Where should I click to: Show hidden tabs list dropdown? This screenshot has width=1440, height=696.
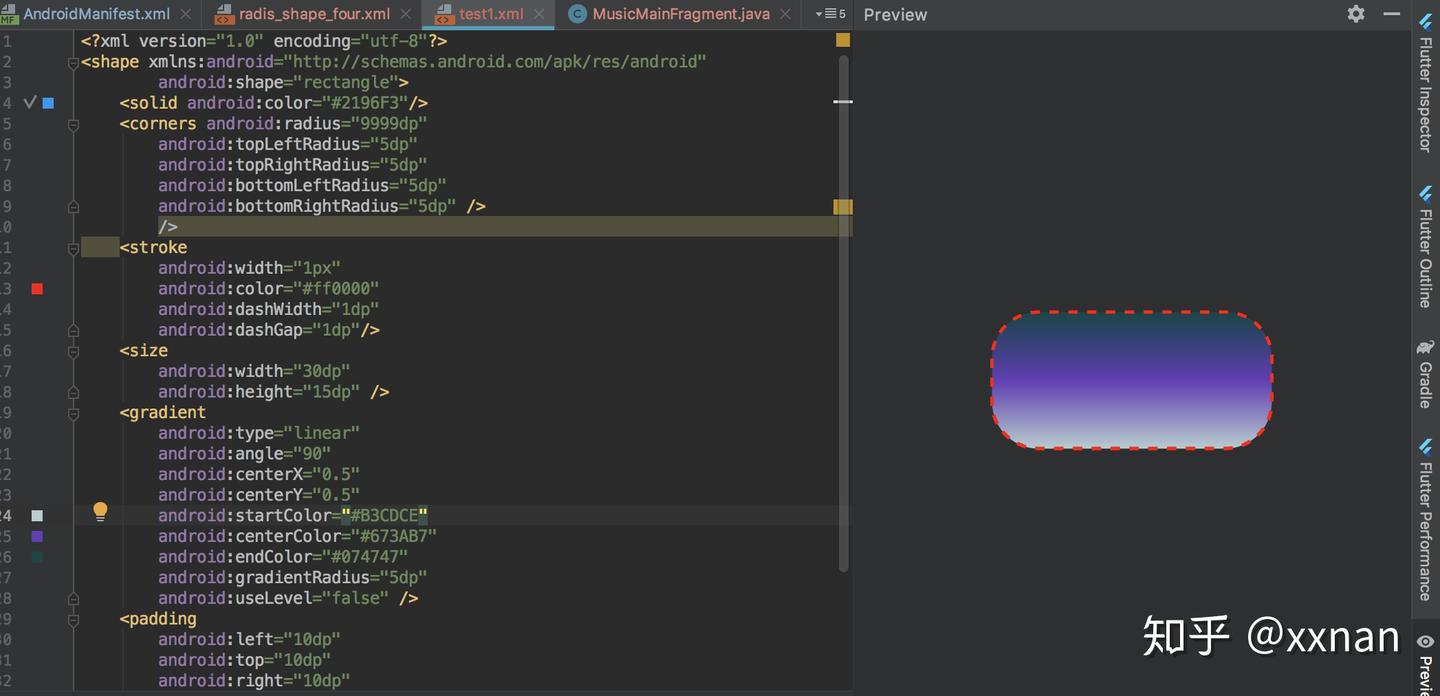(x=830, y=14)
